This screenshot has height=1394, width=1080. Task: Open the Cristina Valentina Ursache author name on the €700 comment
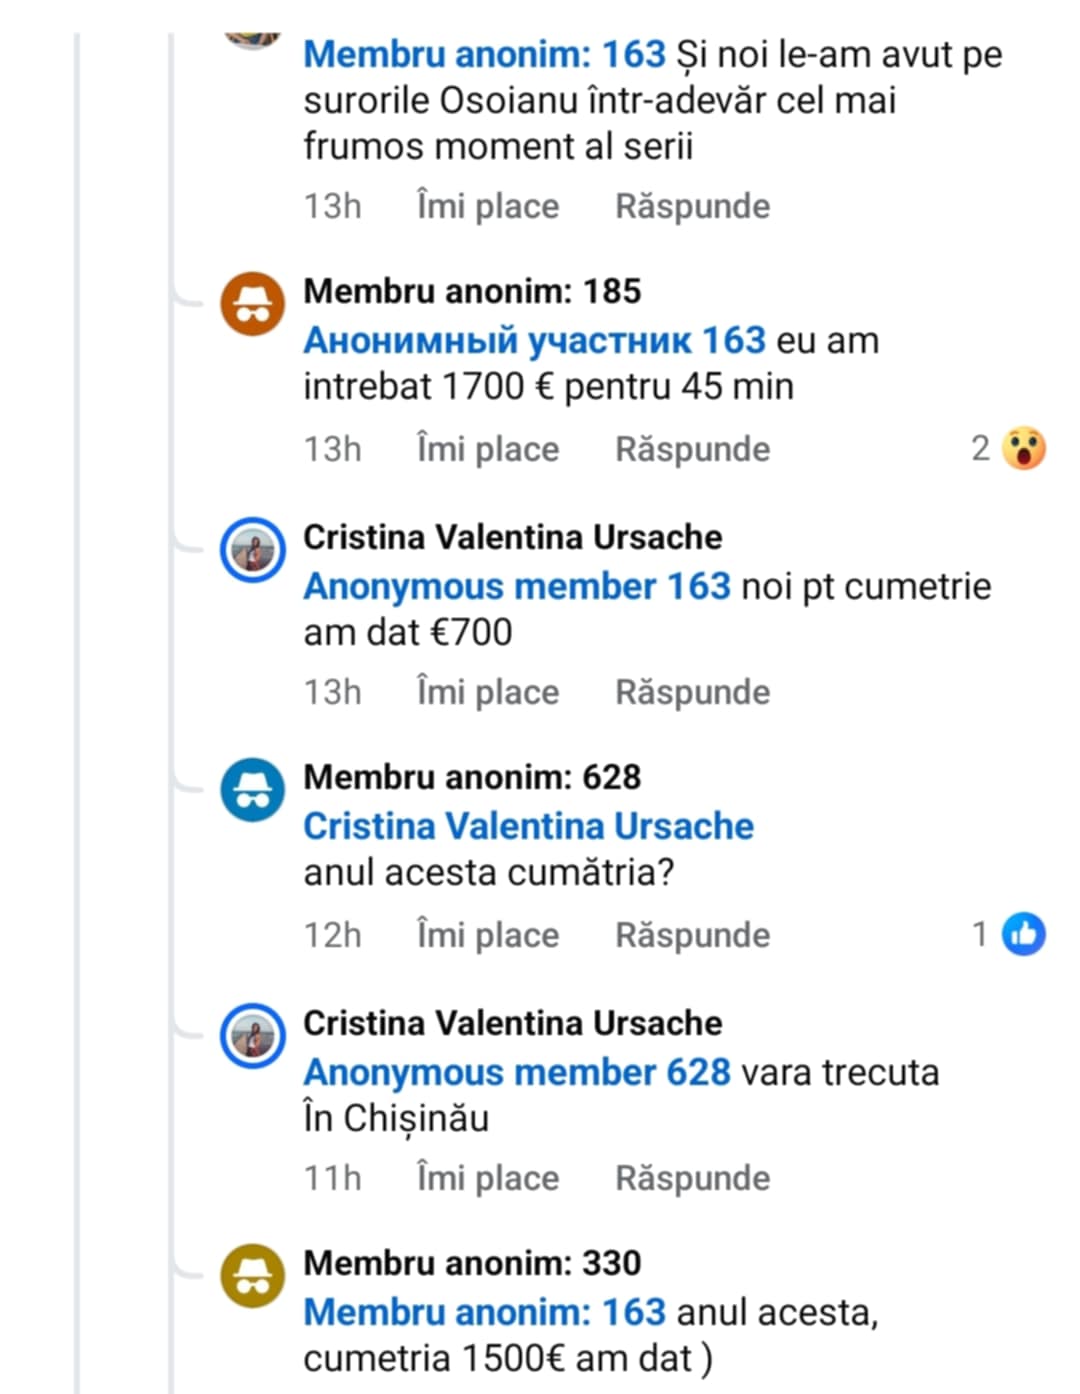(x=512, y=537)
